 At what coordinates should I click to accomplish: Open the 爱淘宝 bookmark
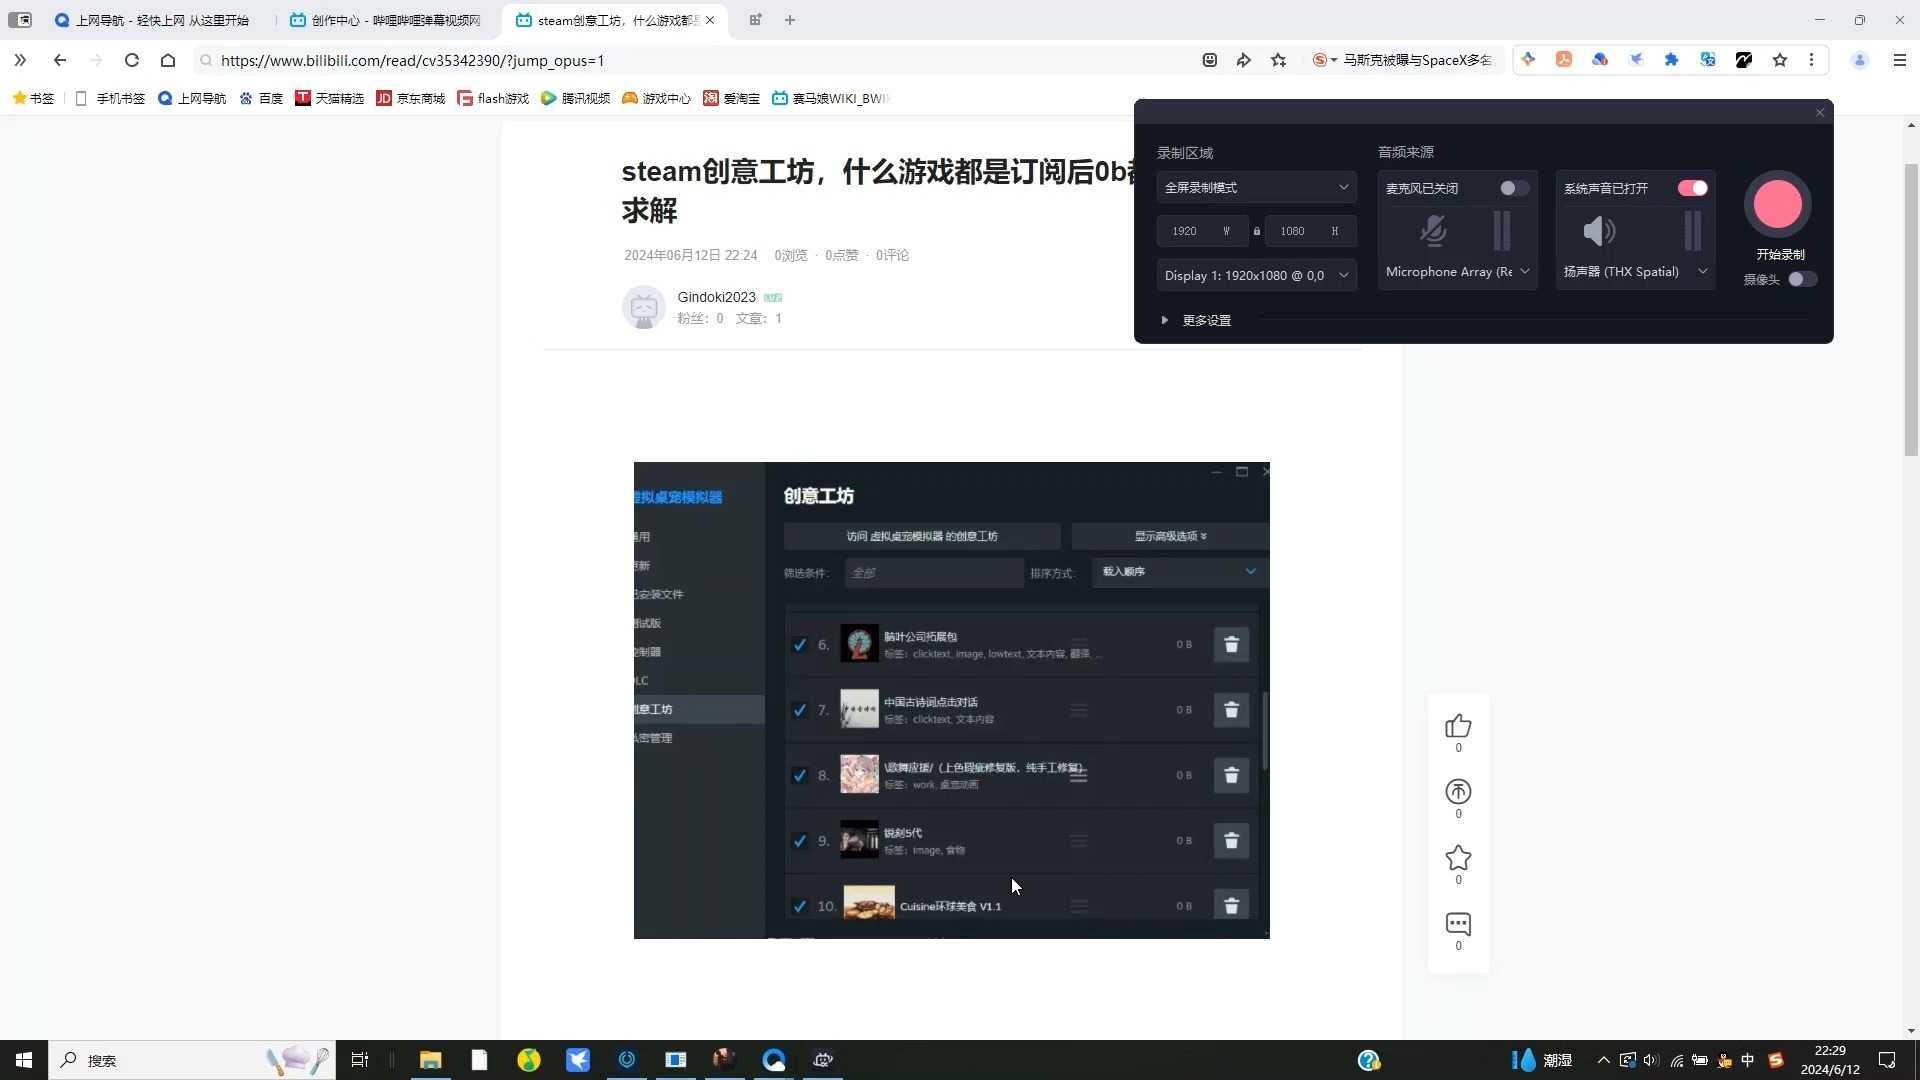point(731,98)
